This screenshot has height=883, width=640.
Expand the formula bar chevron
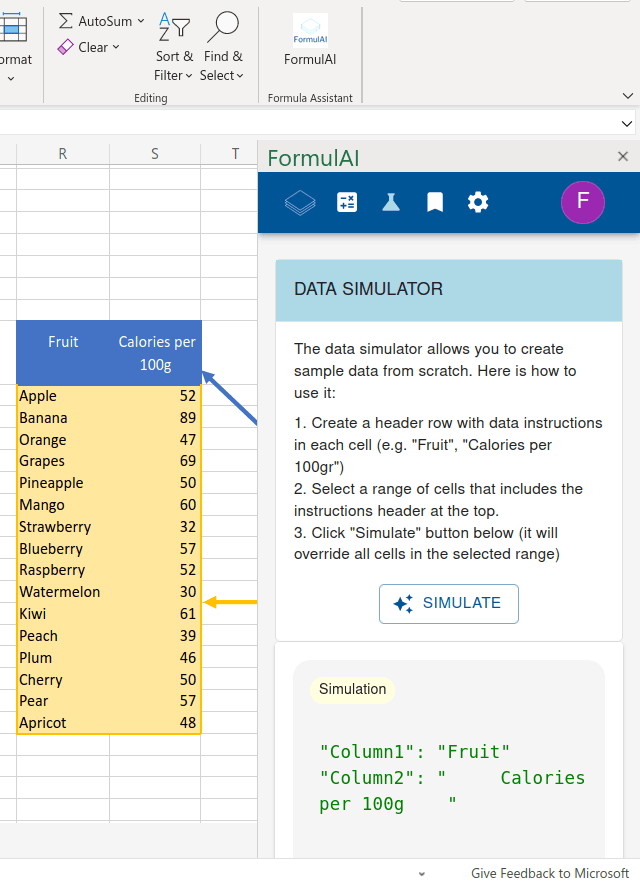(627, 123)
